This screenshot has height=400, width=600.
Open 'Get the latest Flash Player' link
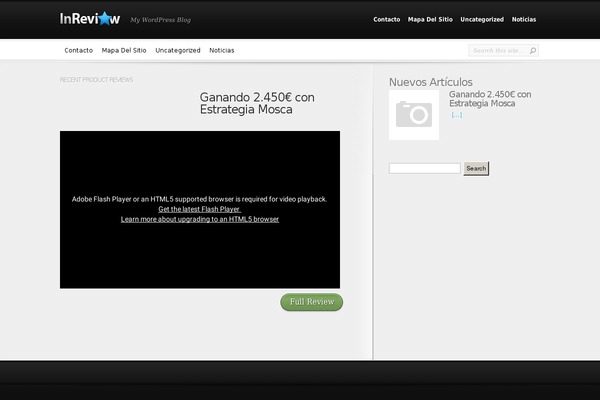[199, 209]
